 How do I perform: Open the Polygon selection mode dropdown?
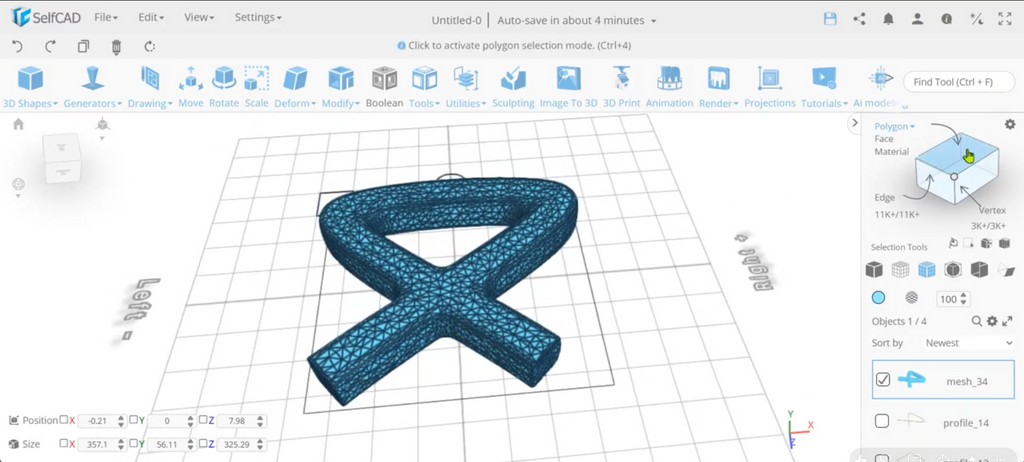tap(895, 127)
